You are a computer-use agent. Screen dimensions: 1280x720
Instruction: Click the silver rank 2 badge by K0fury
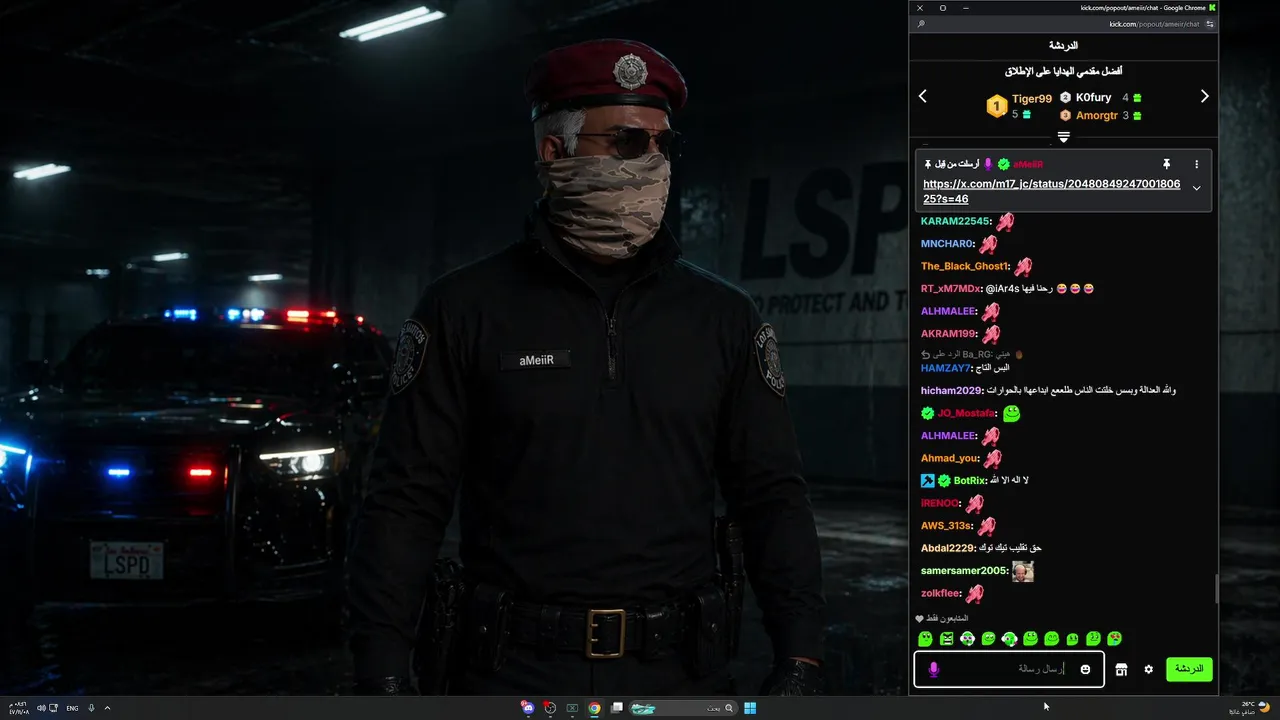pyautogui.click(x=1065, y=98)
